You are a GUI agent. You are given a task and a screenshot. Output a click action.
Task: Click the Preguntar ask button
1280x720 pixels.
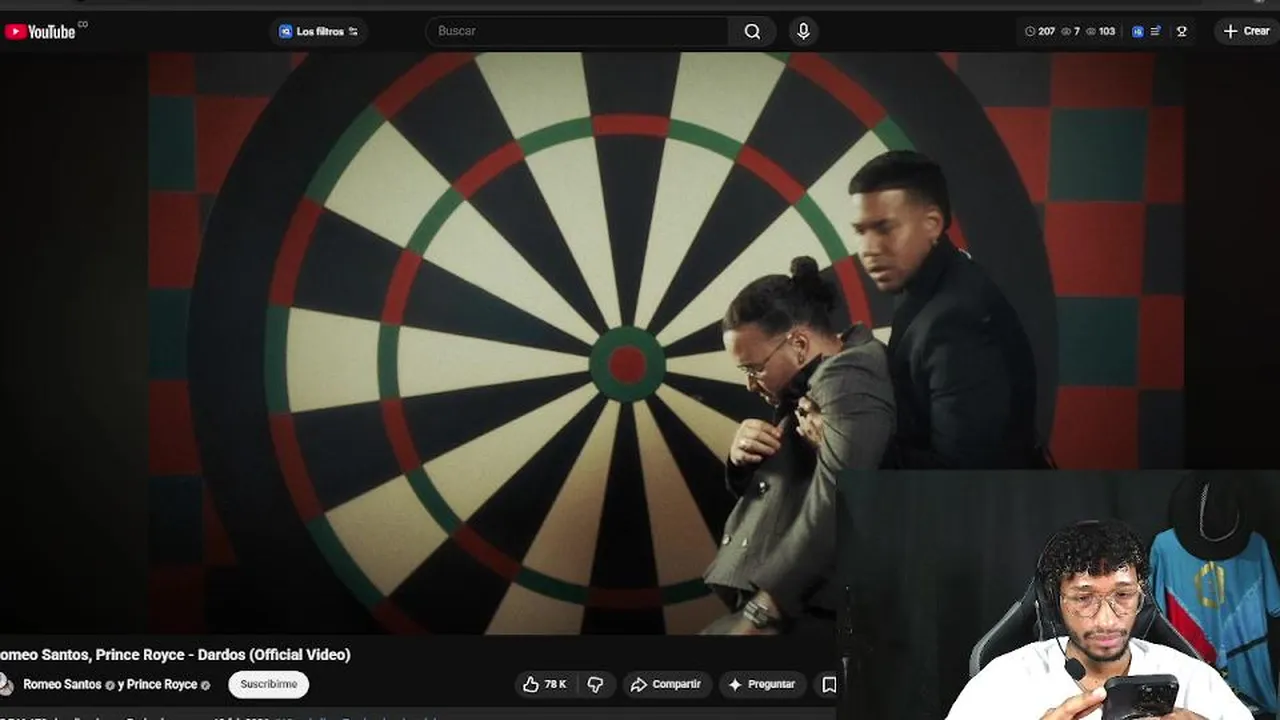762,684
